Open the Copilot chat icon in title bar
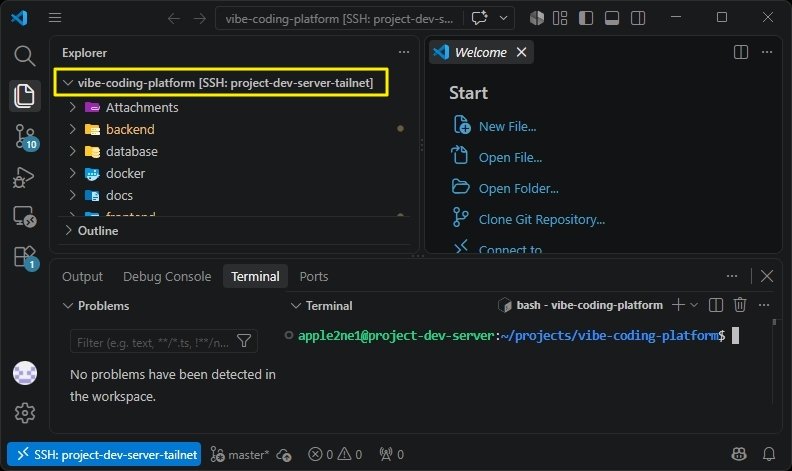This screenshot has height=471, width=792. 479,18
